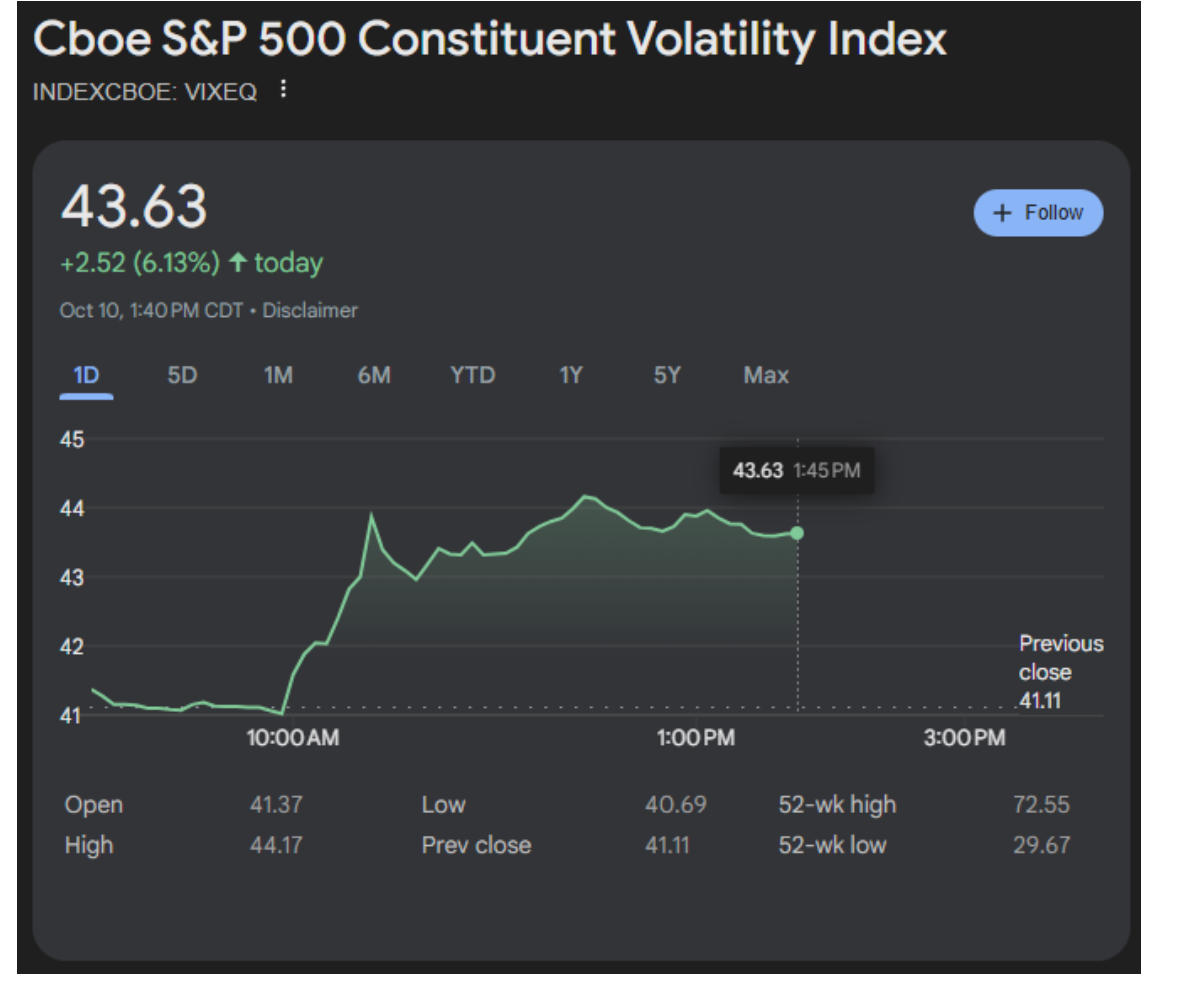Click the large 43.63 price value

pyautogui.click(x=134, y=207)
